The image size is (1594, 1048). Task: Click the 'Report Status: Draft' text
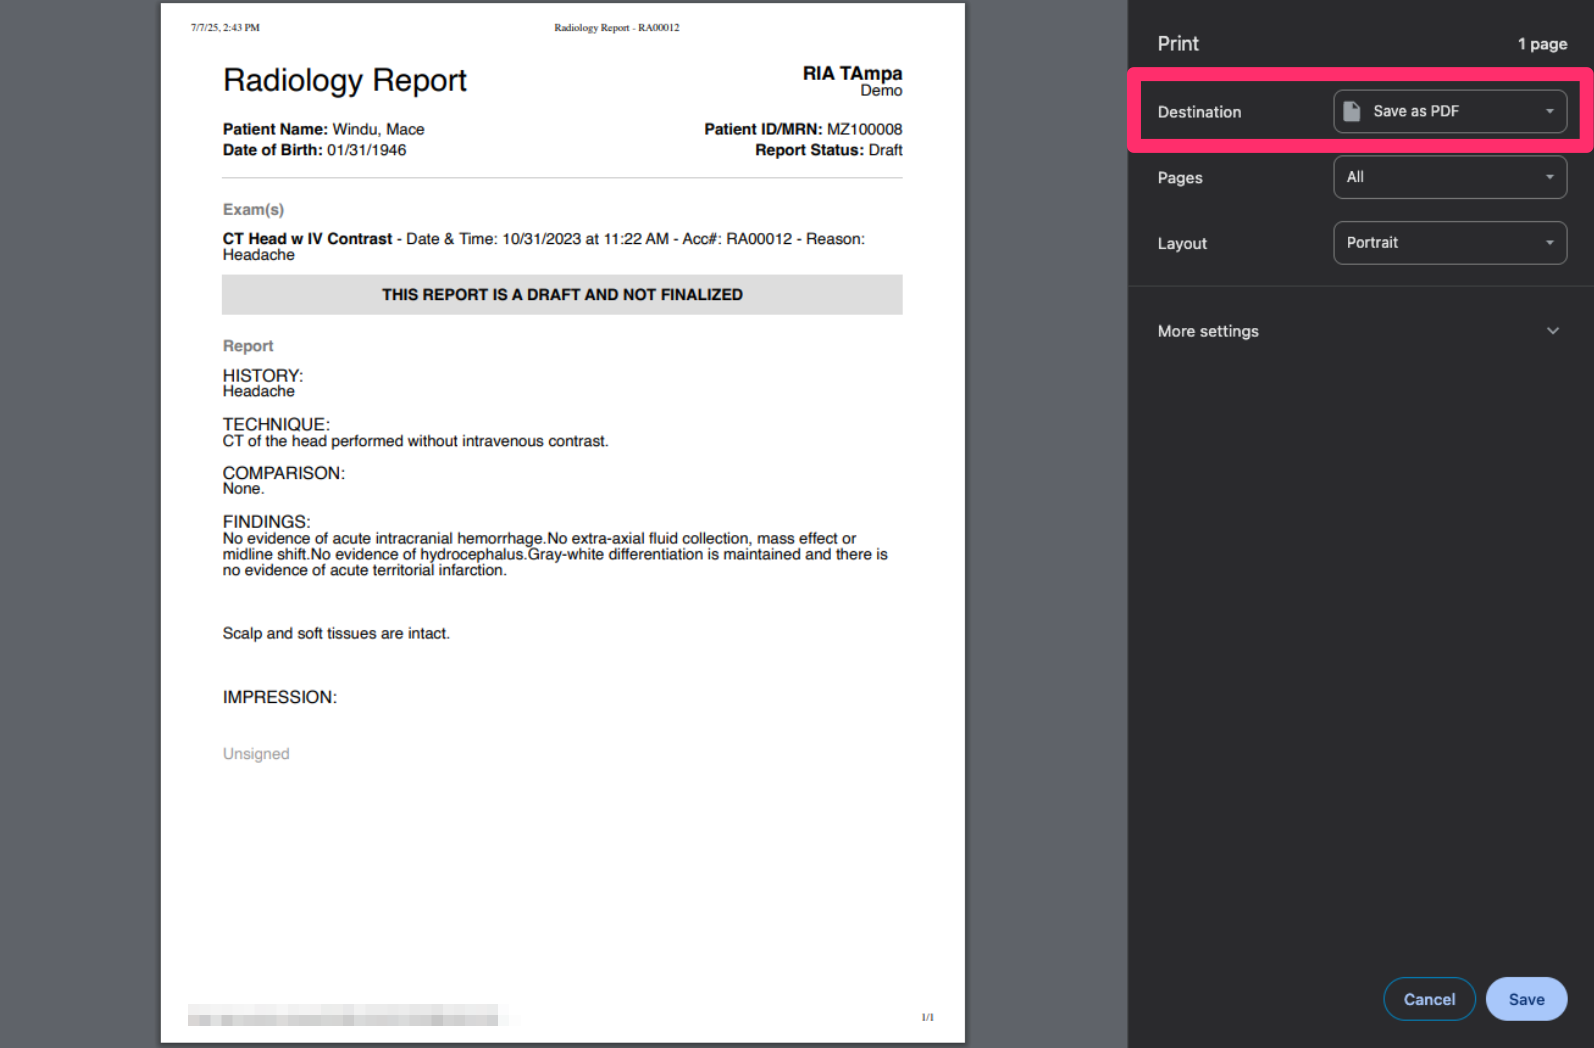tap(829, 150)
